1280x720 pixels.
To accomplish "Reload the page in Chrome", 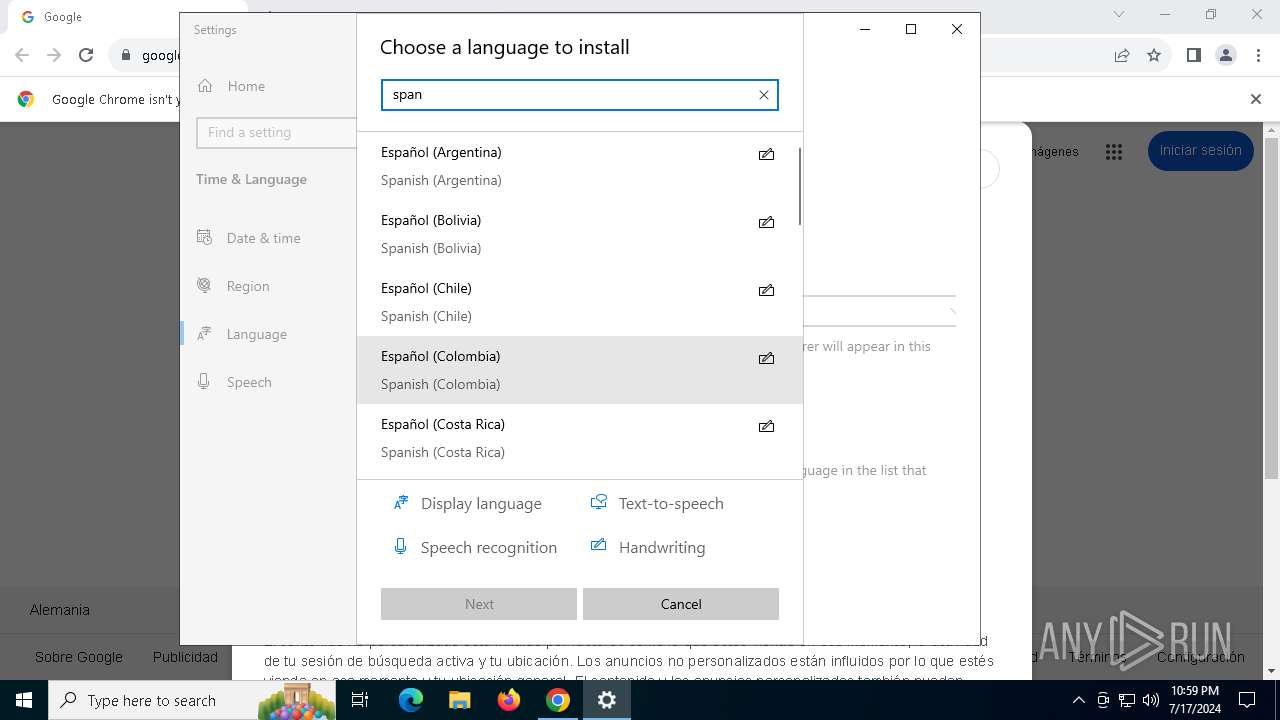I will click(86, 56).
